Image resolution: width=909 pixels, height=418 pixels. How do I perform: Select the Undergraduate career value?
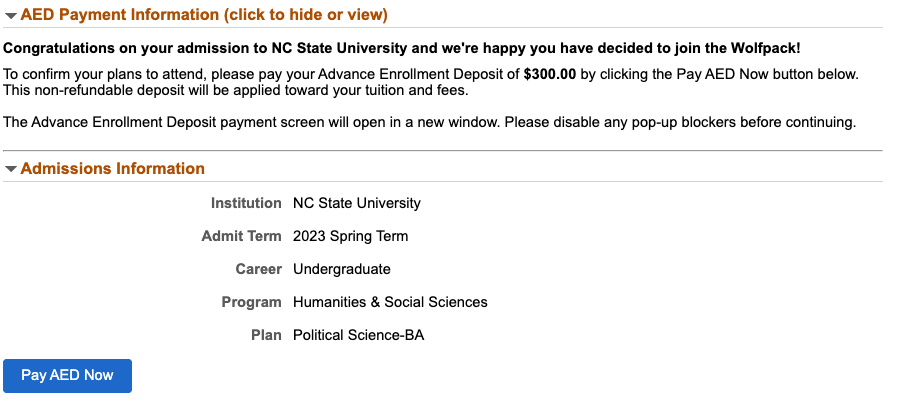[342, 269]
